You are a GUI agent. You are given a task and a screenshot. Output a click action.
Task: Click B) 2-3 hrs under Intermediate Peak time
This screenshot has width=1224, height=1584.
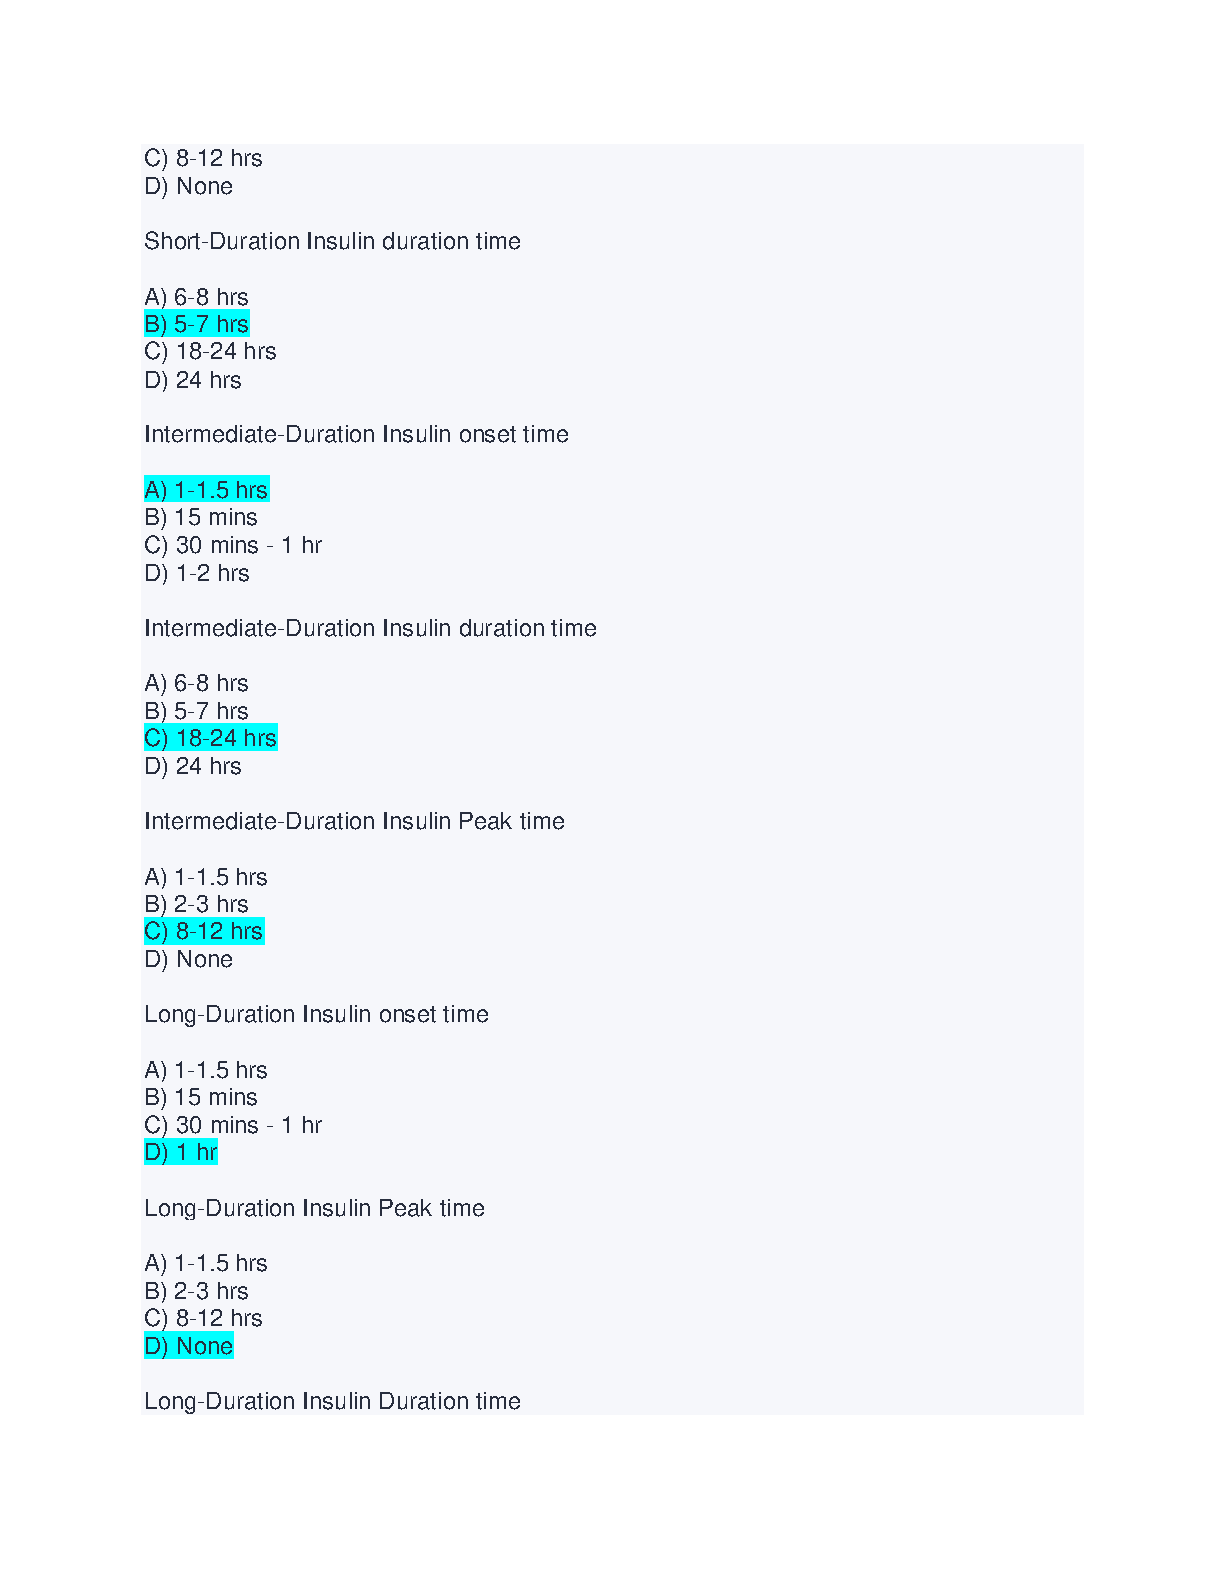click(x=196, y=904)
